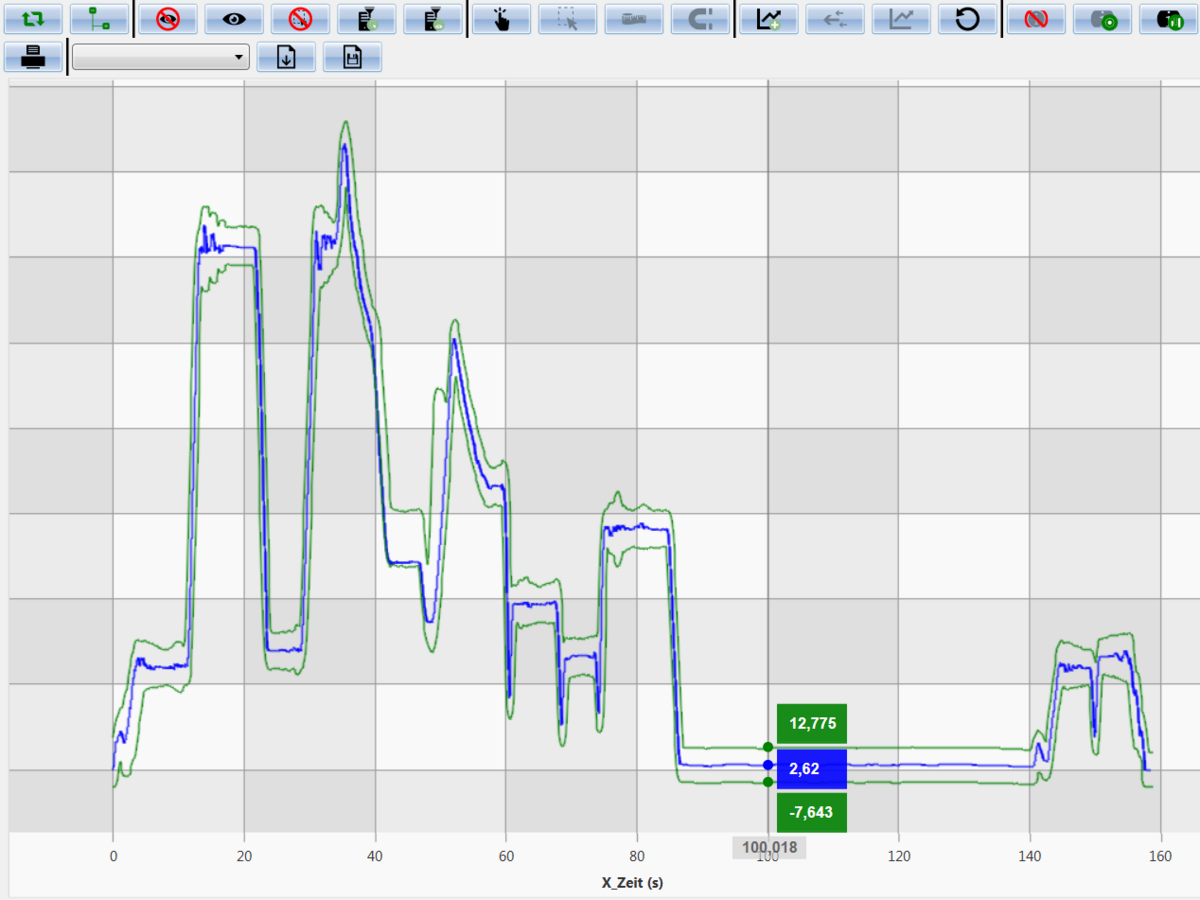The height and width of the screenshot is (900, 1200).
Task: Click the green refresh arrows icon
Action: pyautogui.click(x=34, y=19)
